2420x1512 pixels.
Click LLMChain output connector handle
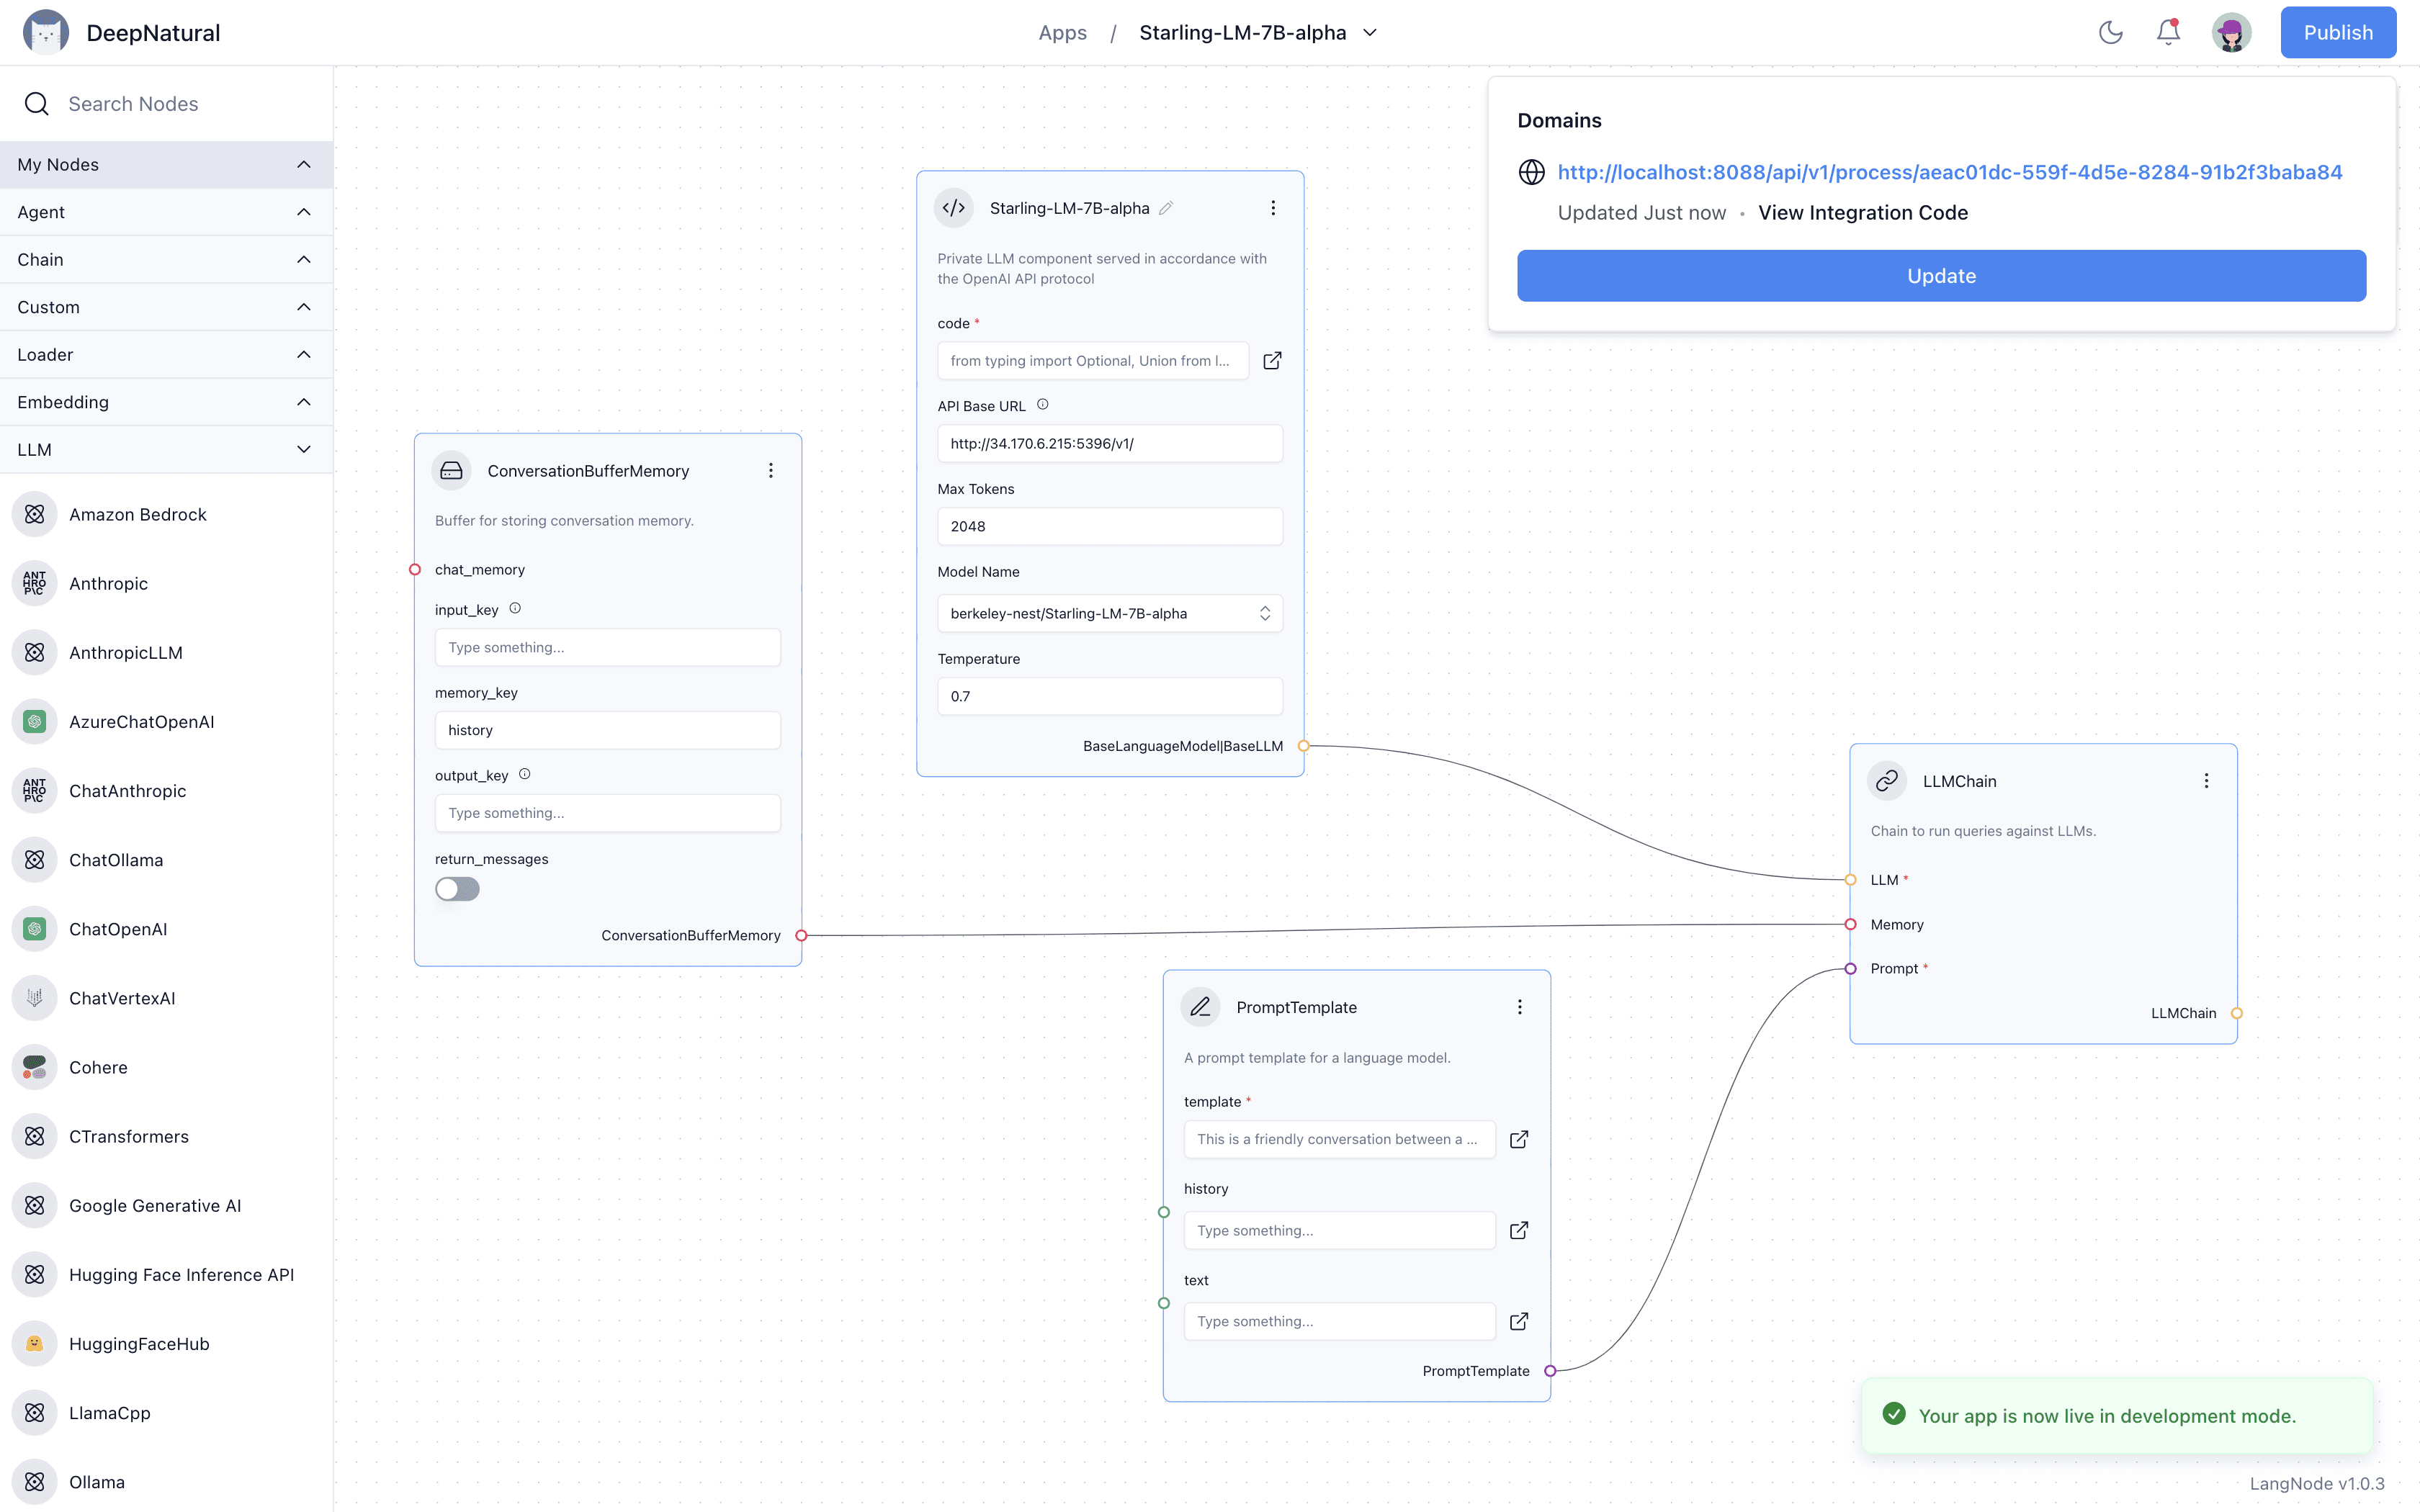point(2236,1013)
